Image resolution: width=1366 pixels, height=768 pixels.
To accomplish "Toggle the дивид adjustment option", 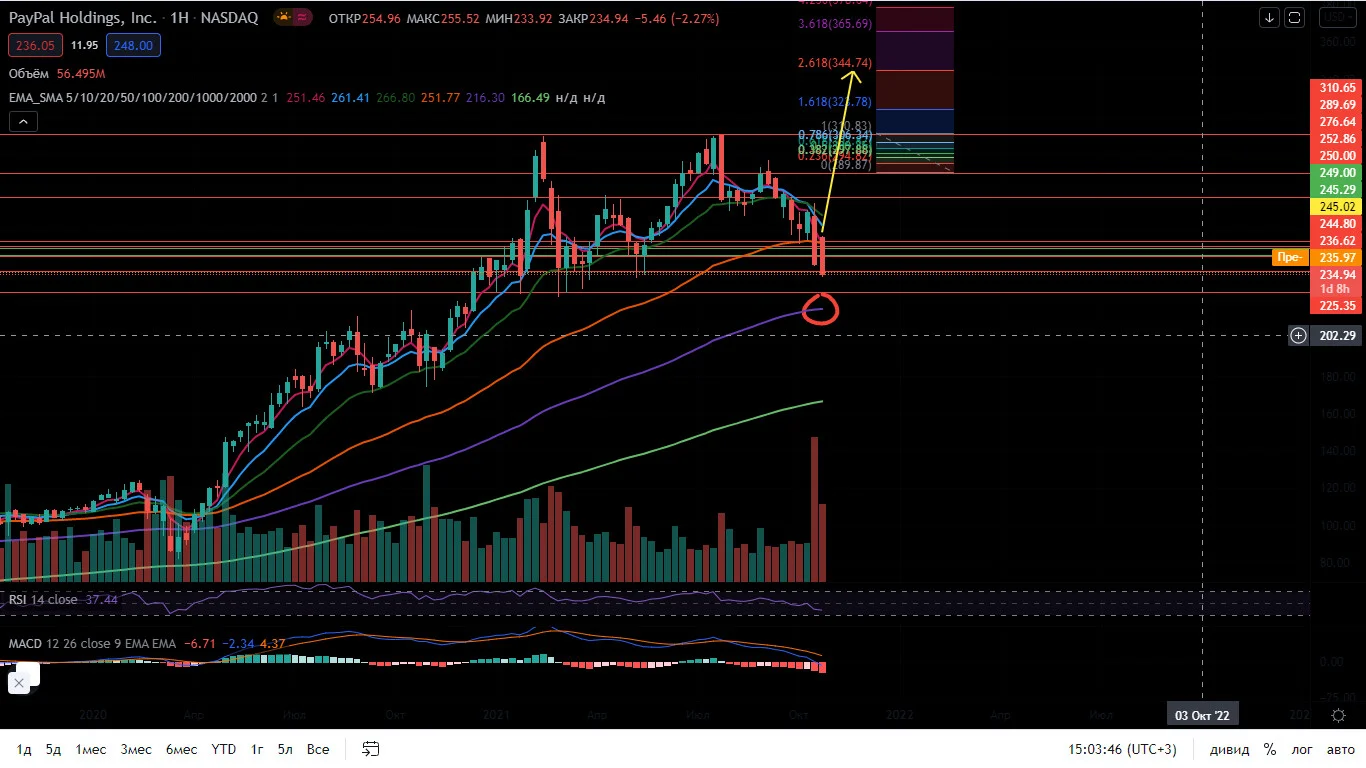I will click(x=1229, y=749).
